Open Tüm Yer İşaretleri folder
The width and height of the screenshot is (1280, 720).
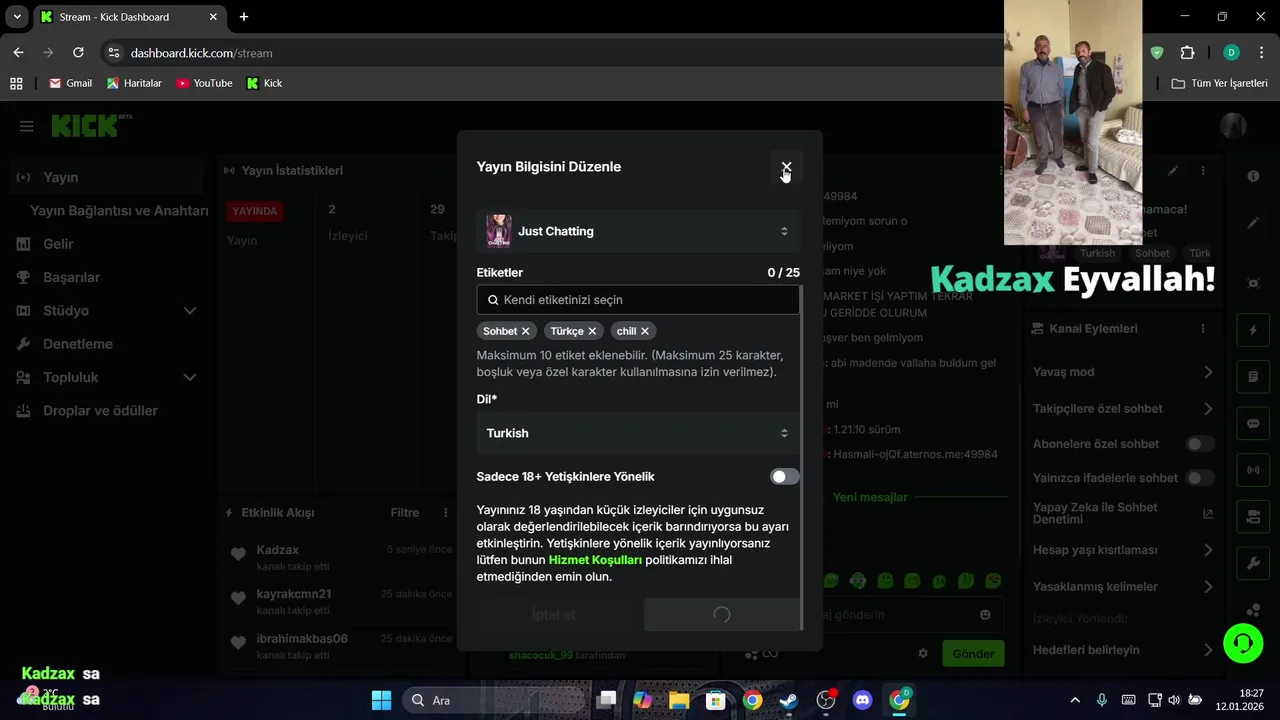tap(1220, 83)
